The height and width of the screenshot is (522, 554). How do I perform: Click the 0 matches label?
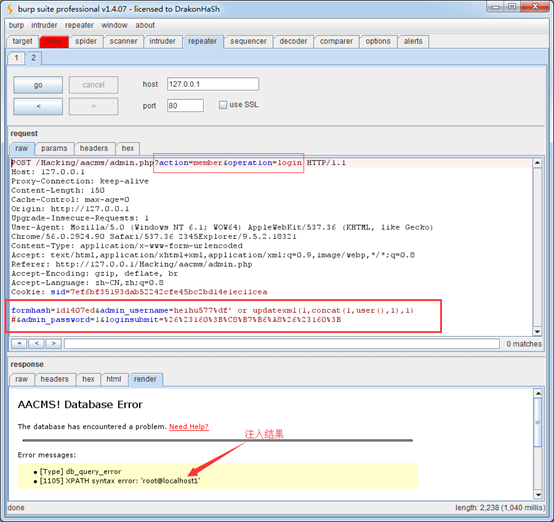coord(524,344)
